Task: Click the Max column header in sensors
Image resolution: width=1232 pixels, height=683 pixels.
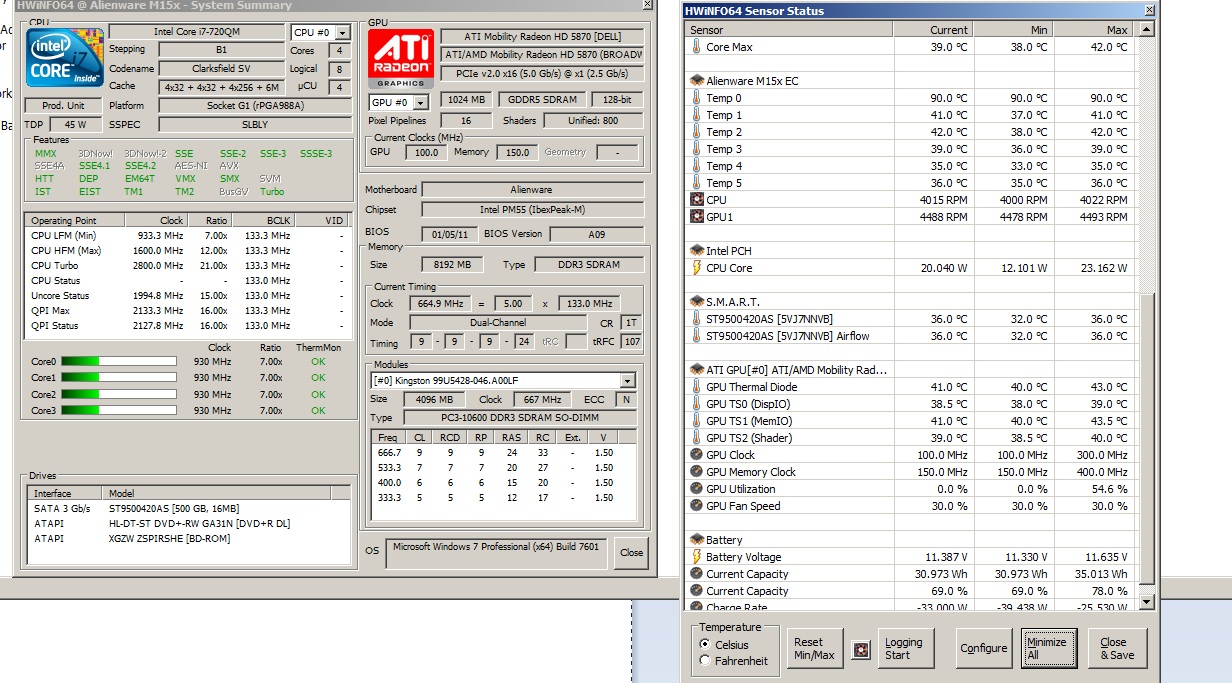Action: (1094, 30)
